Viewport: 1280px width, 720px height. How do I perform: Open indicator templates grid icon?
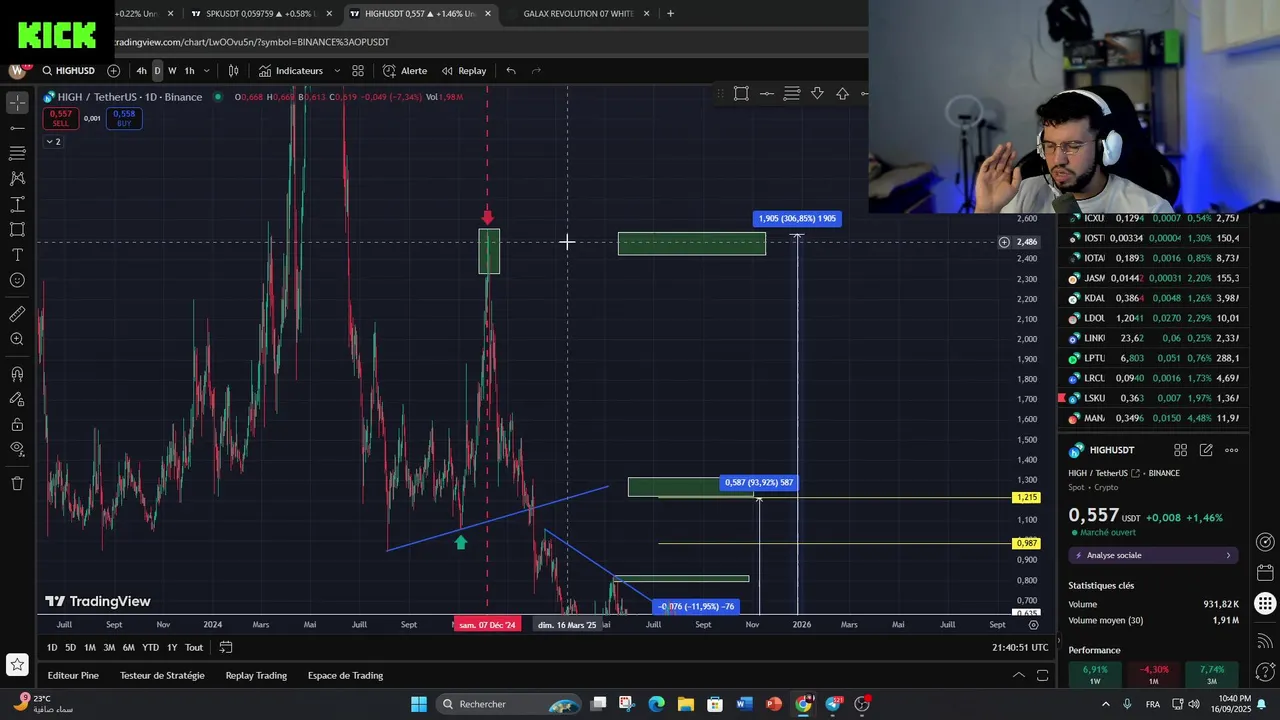point(358,71)
